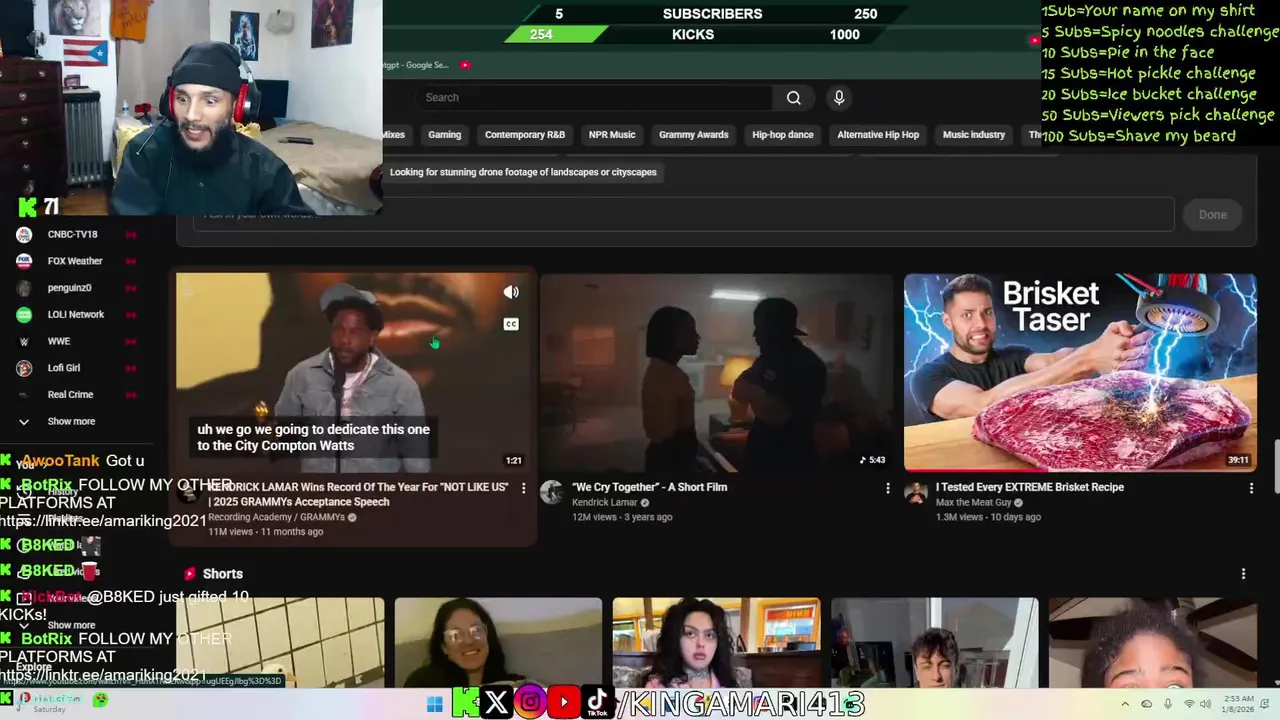
Task: Select the Mixes filter chip
Action: (x=394, y=135)
